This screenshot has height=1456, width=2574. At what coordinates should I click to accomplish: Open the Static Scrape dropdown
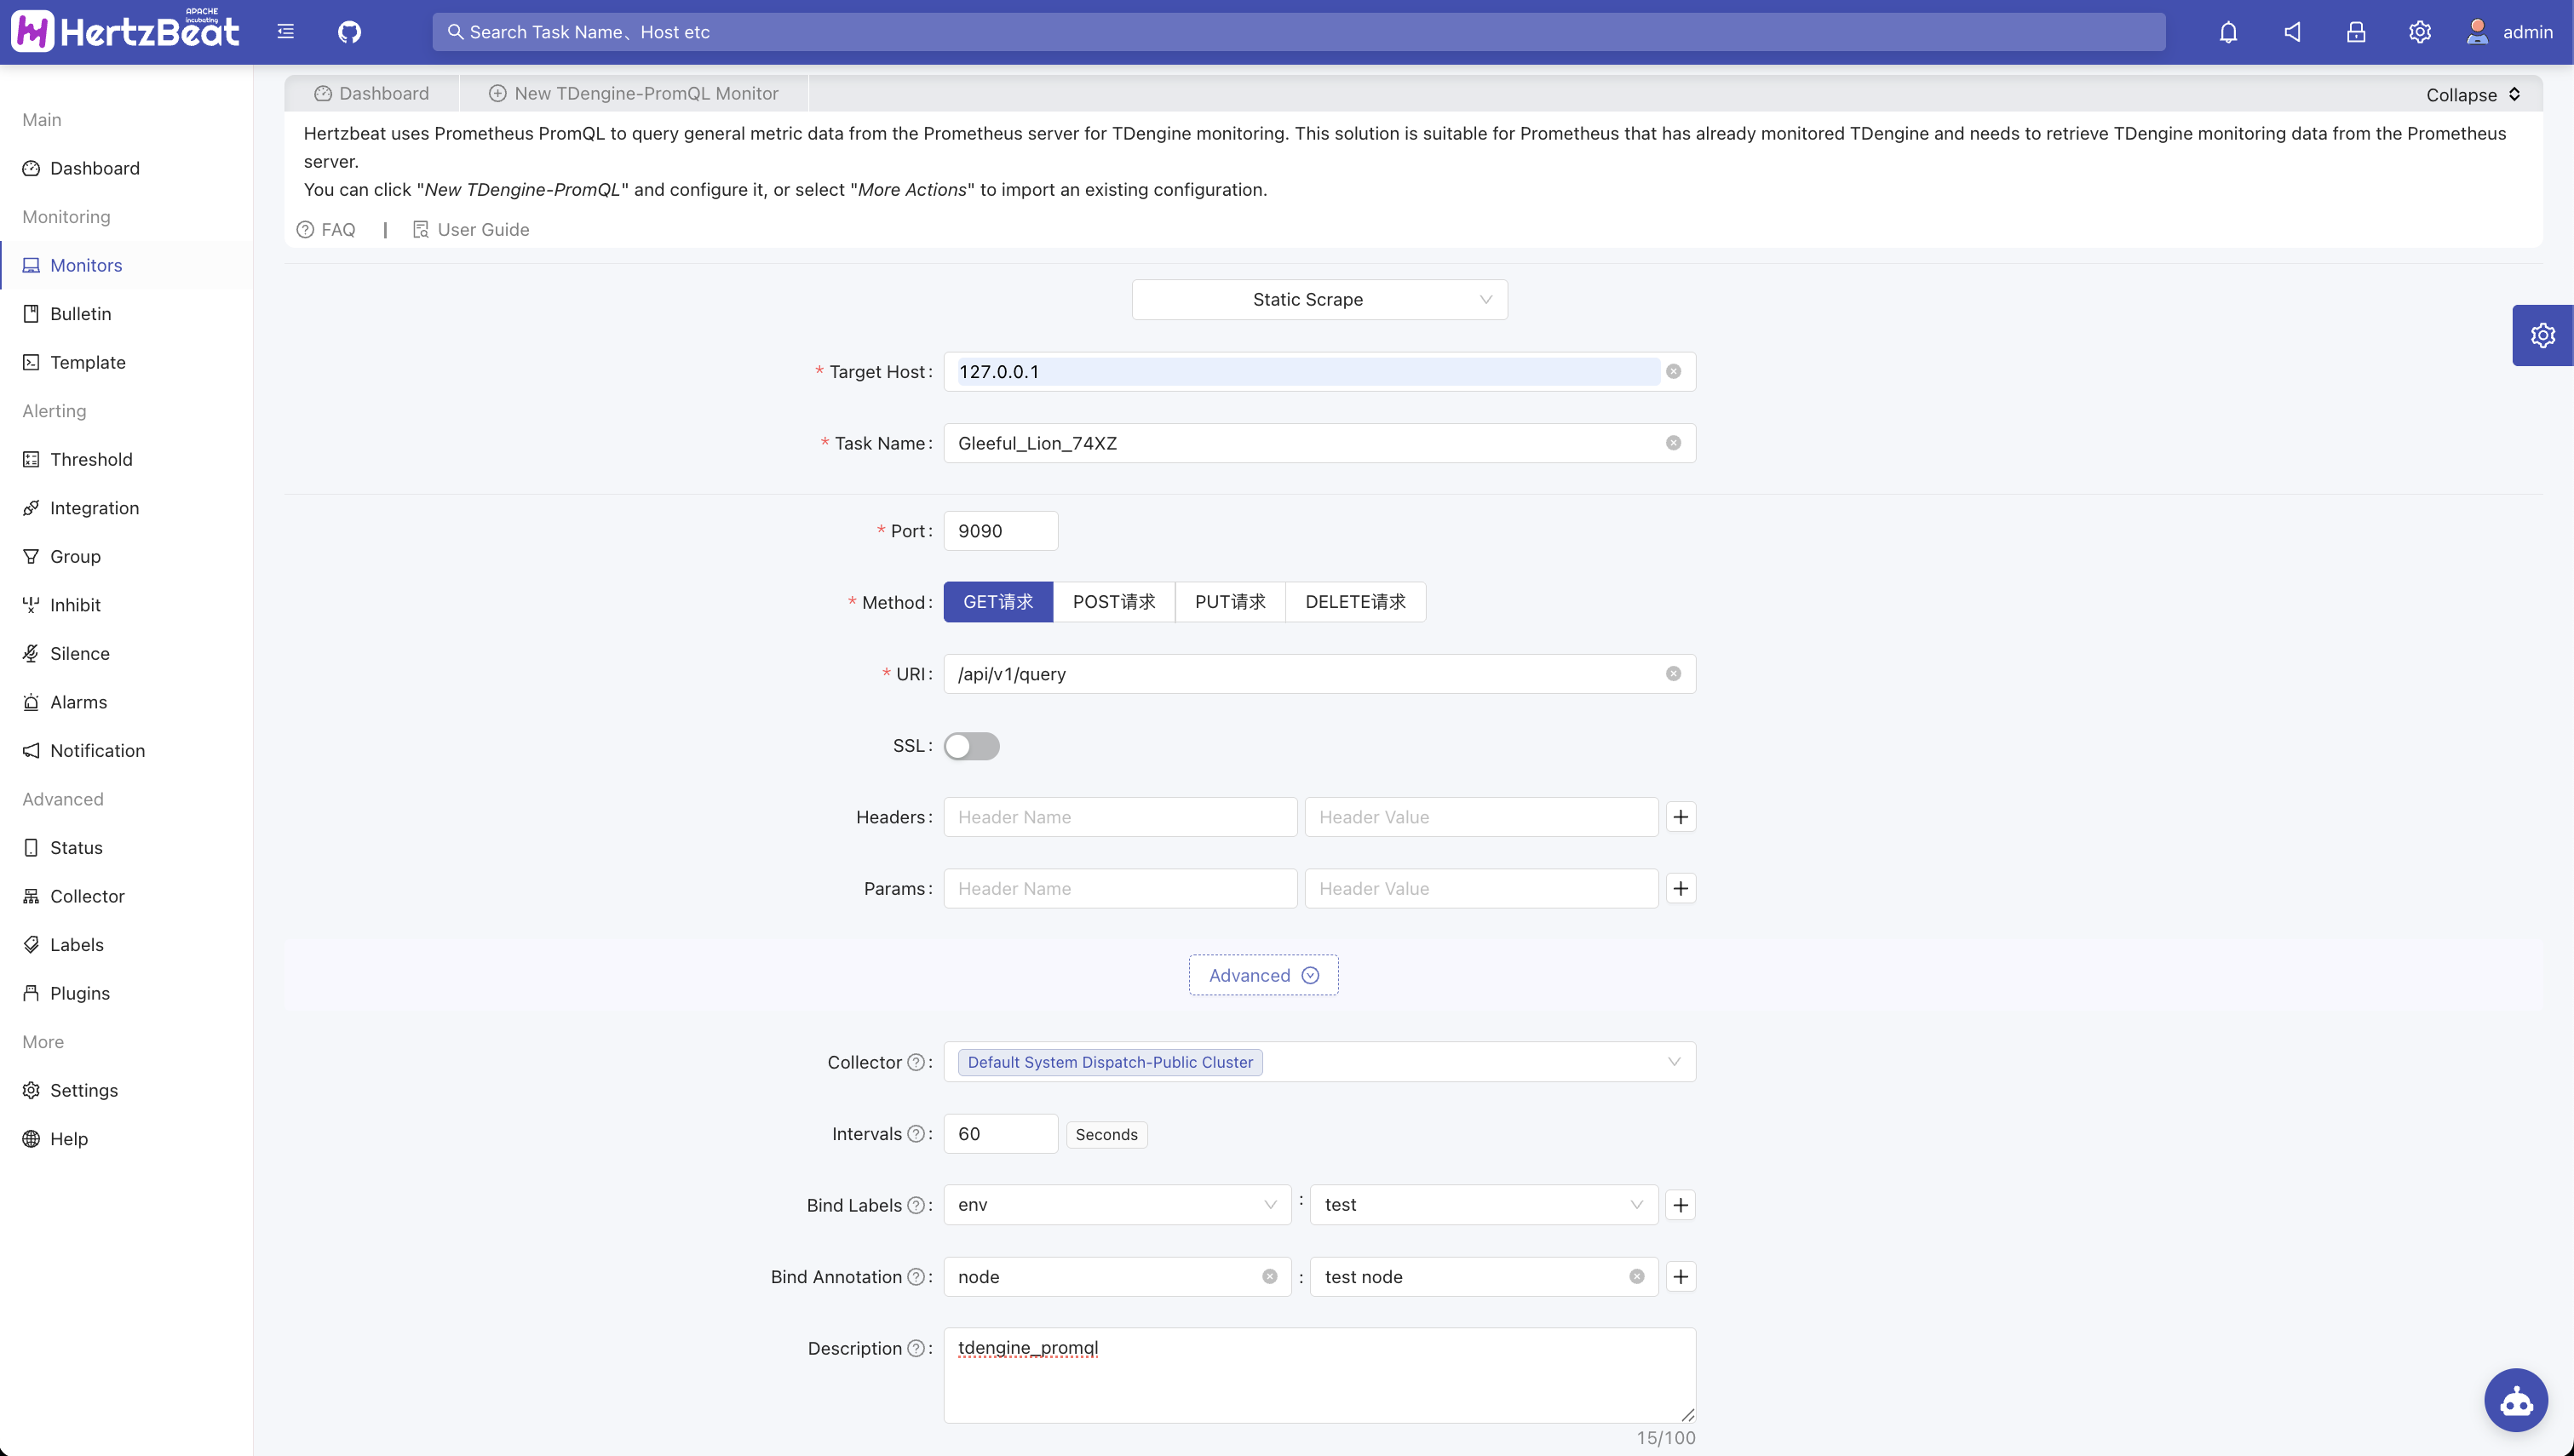(x=1319, y=300)
